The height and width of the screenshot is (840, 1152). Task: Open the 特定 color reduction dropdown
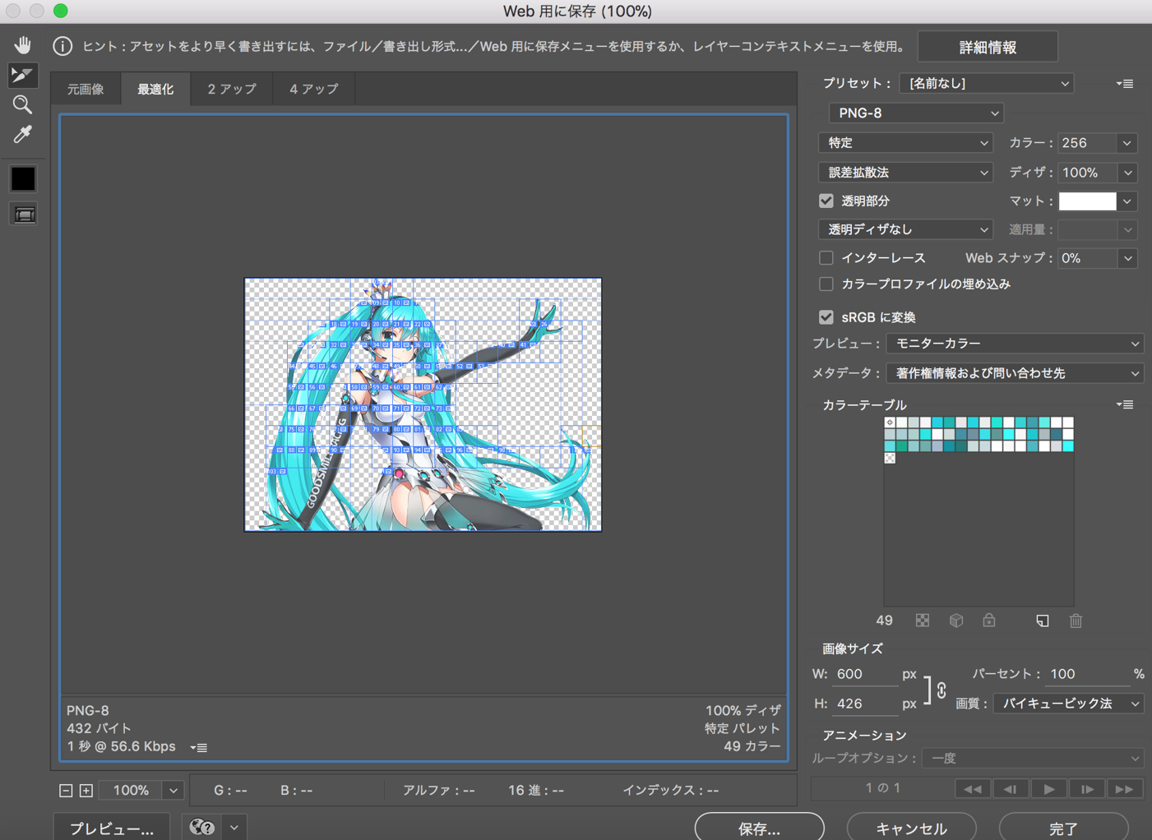click(x=905, y=143)
